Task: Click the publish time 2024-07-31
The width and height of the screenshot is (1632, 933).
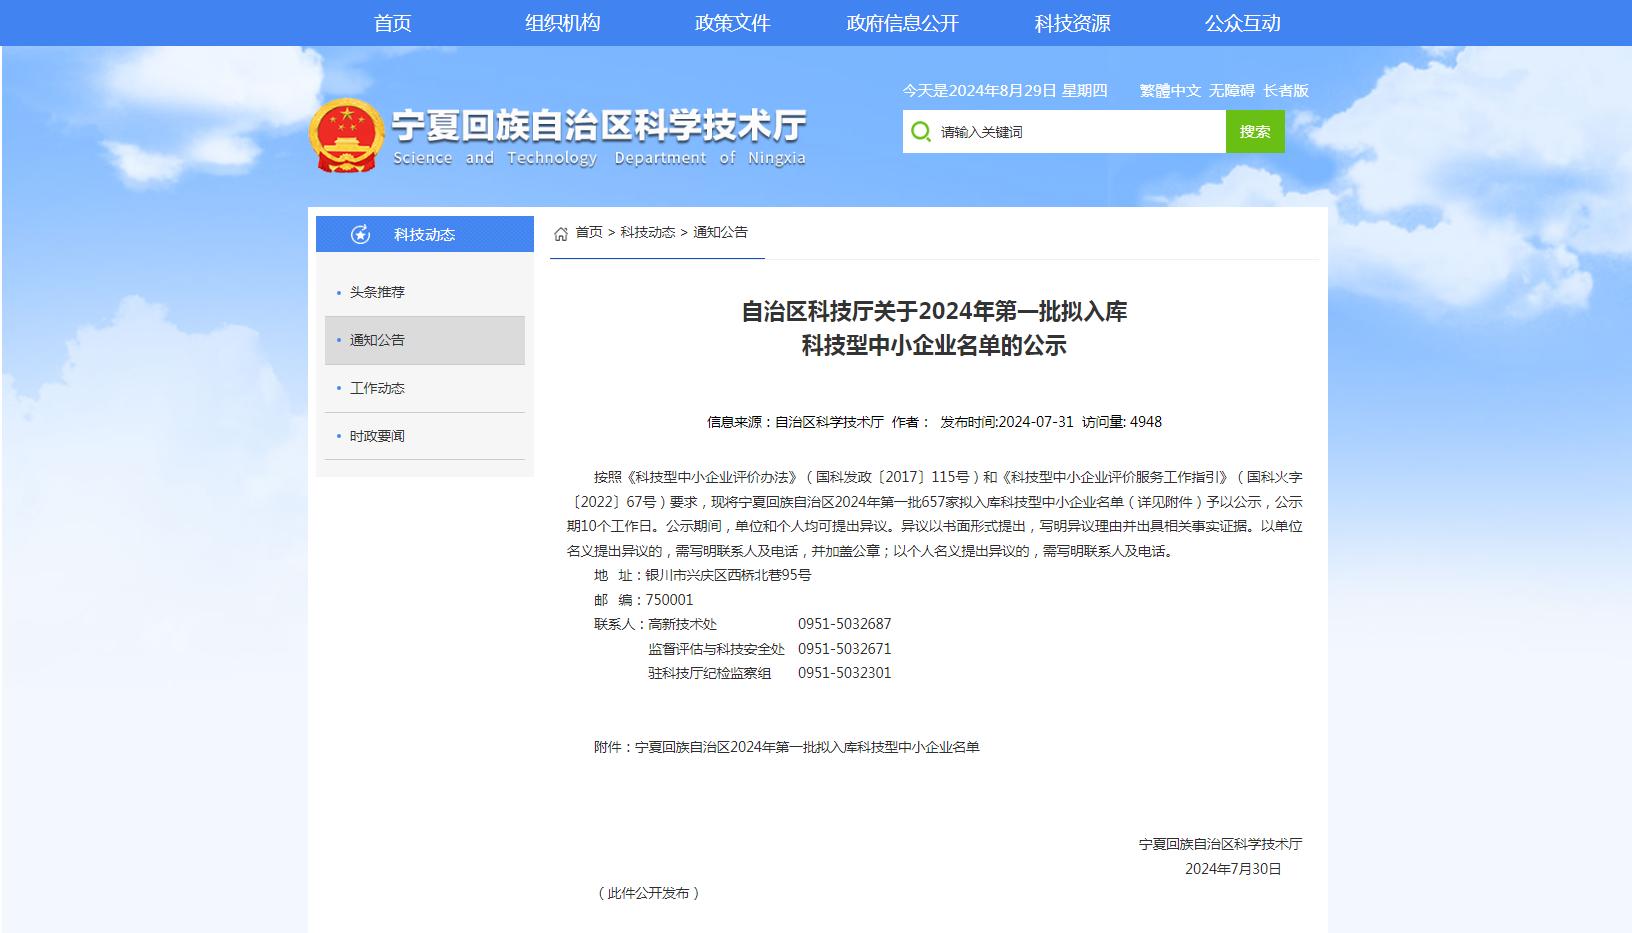Action: 1035,422
